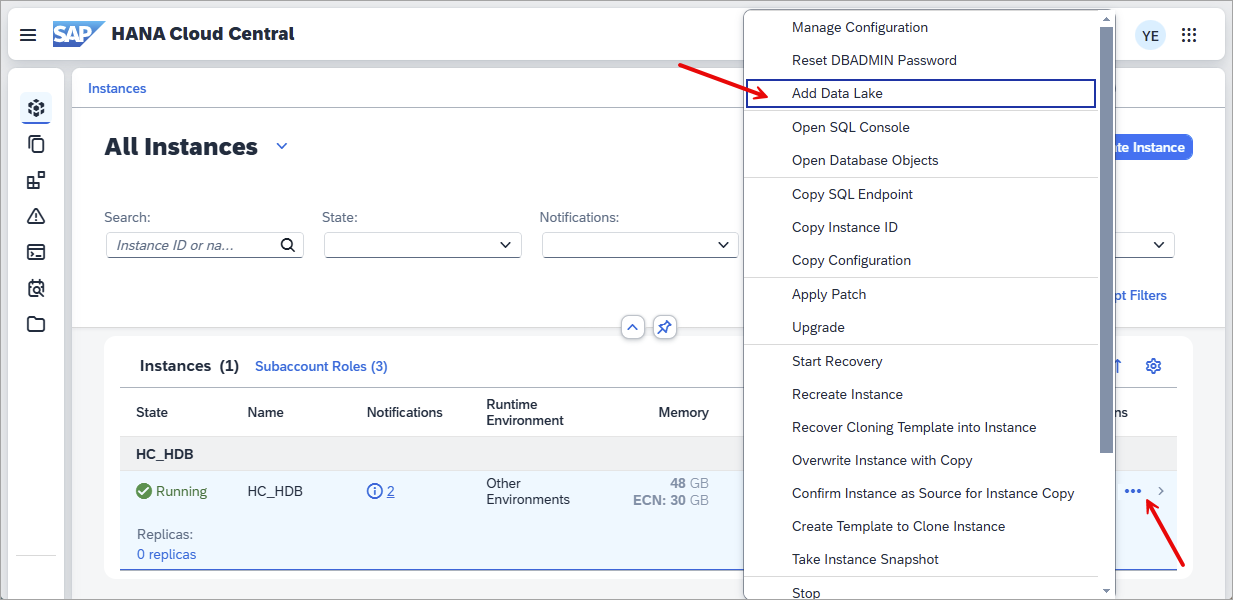Viewport: 1233px width, 600px height.
Task: Choose Overwrite Instance with Copy
Action: pyautogui.click(x=922, y=460)
